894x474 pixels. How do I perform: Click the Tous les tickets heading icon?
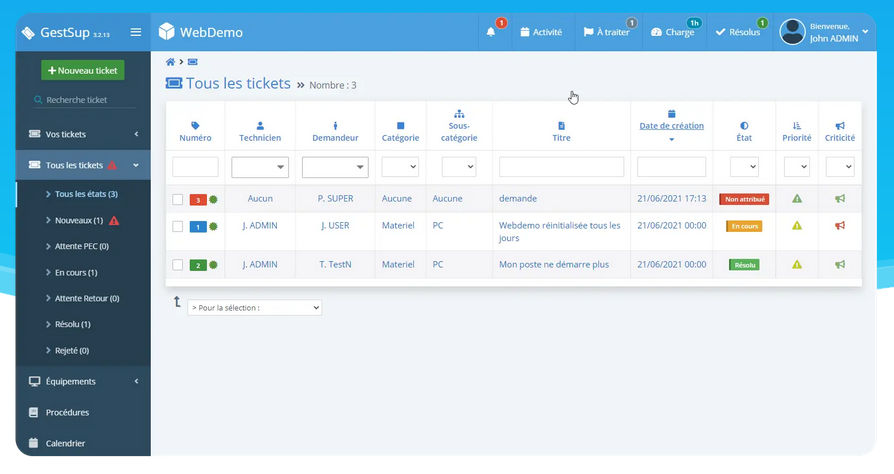(x=174, y=83)
